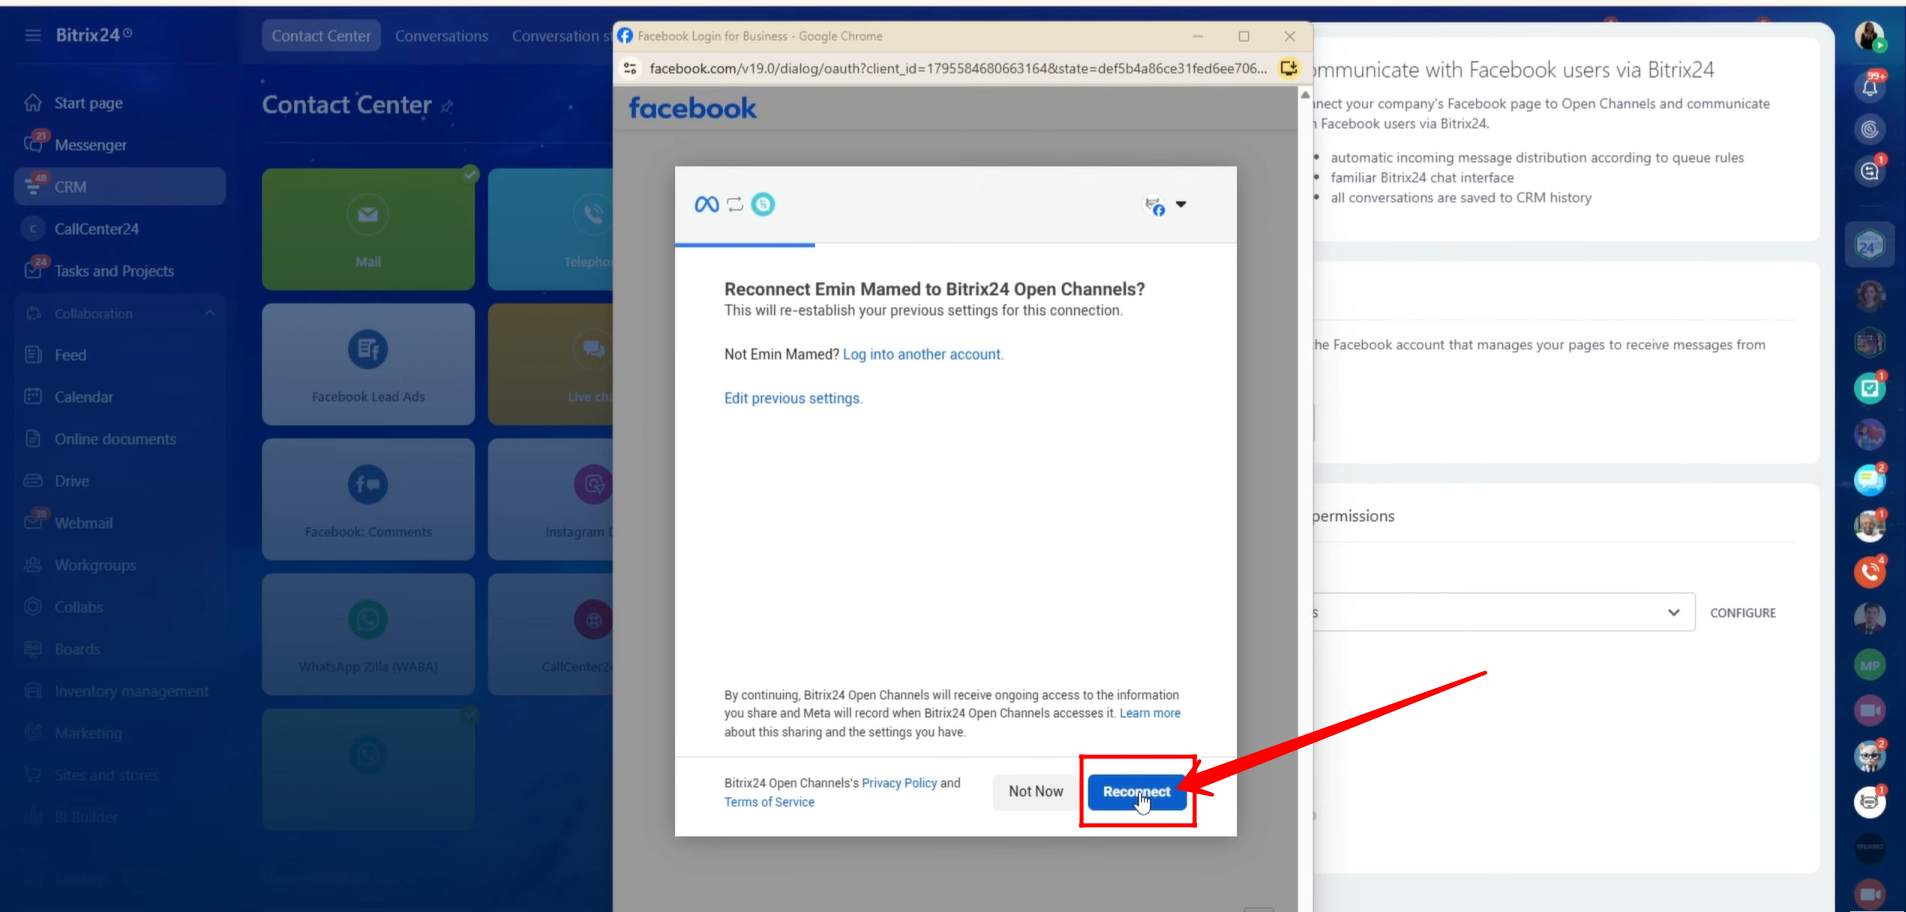Image resolution: width=1906 pixels, height=912 pixels.
Task: Switch to the Conversations tab
Action: 441,36
